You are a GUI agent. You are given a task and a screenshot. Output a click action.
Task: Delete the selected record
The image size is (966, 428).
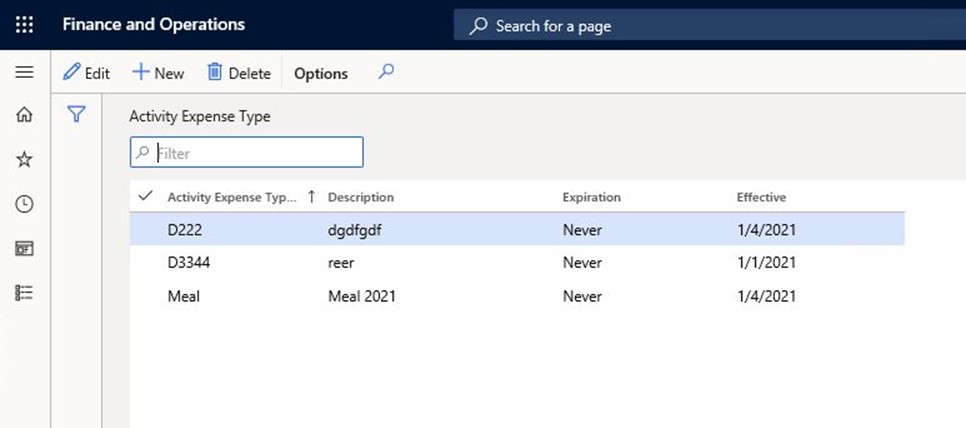tap(238, 73)
